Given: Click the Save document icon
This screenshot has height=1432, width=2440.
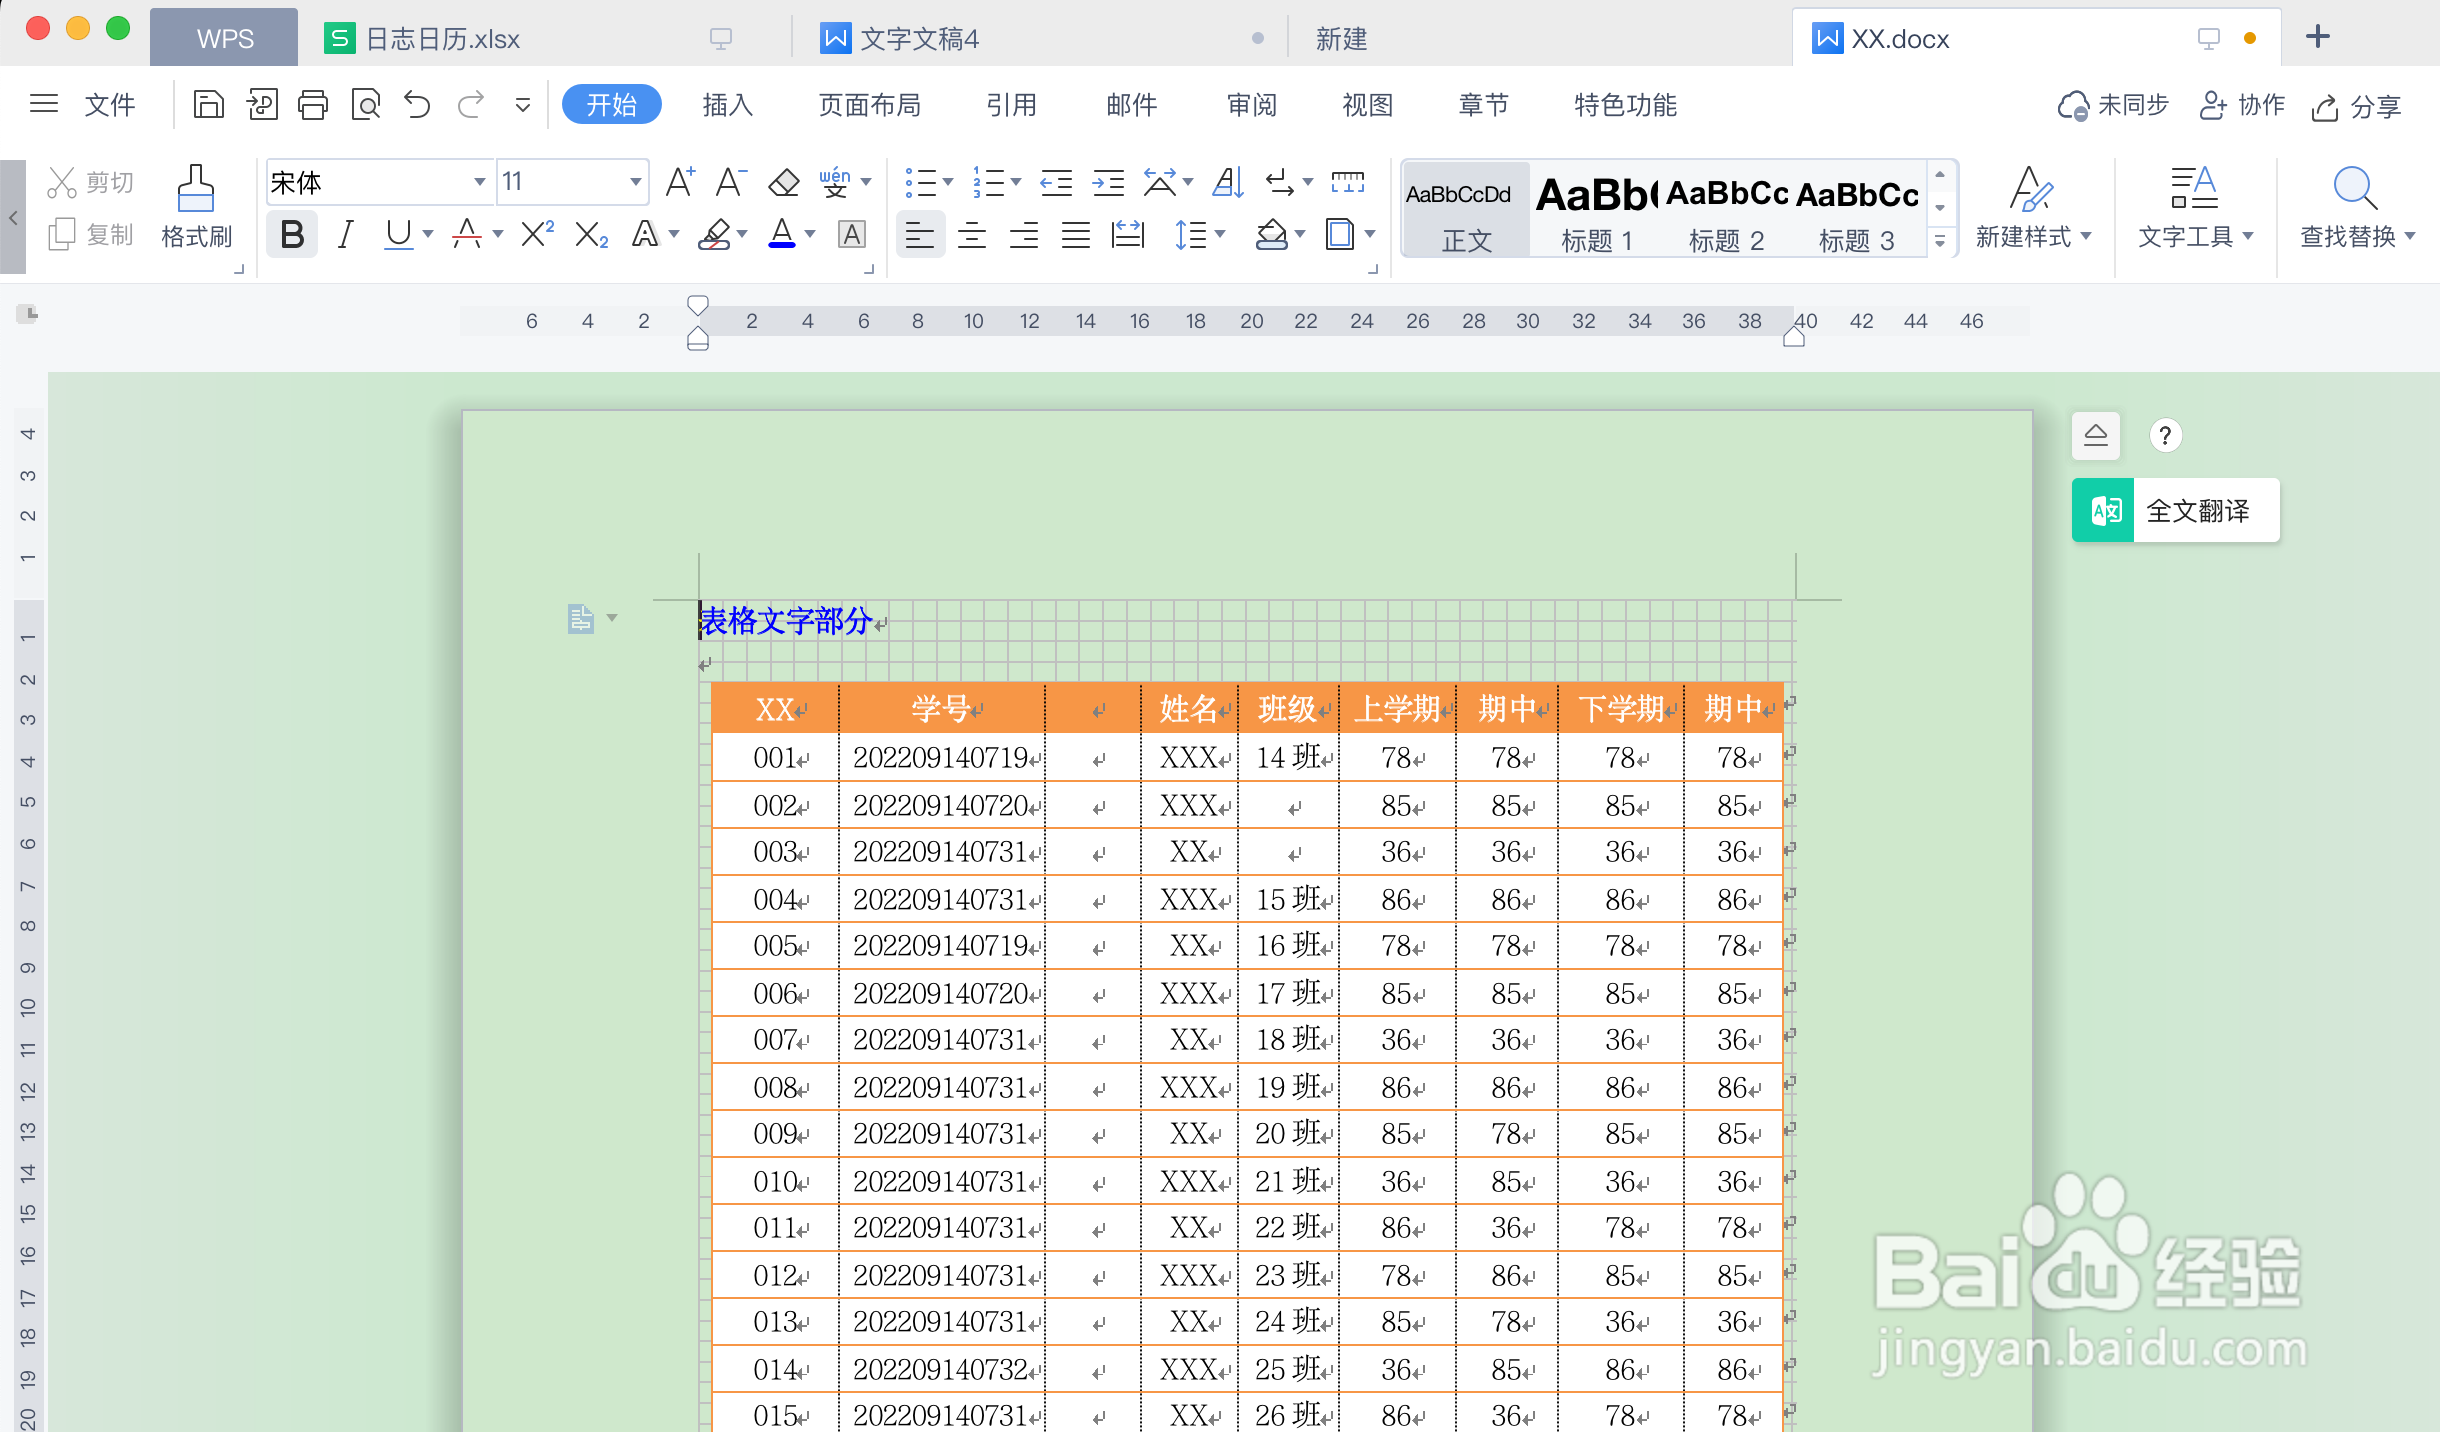Looking at the screenshot, I should 208,104.
